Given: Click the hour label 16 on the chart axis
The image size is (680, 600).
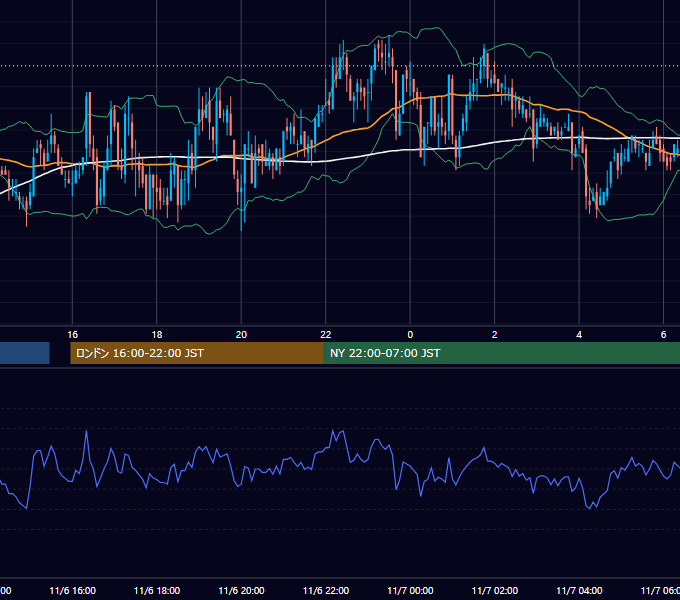Looking at the screenshot, I should coord(72,335).
